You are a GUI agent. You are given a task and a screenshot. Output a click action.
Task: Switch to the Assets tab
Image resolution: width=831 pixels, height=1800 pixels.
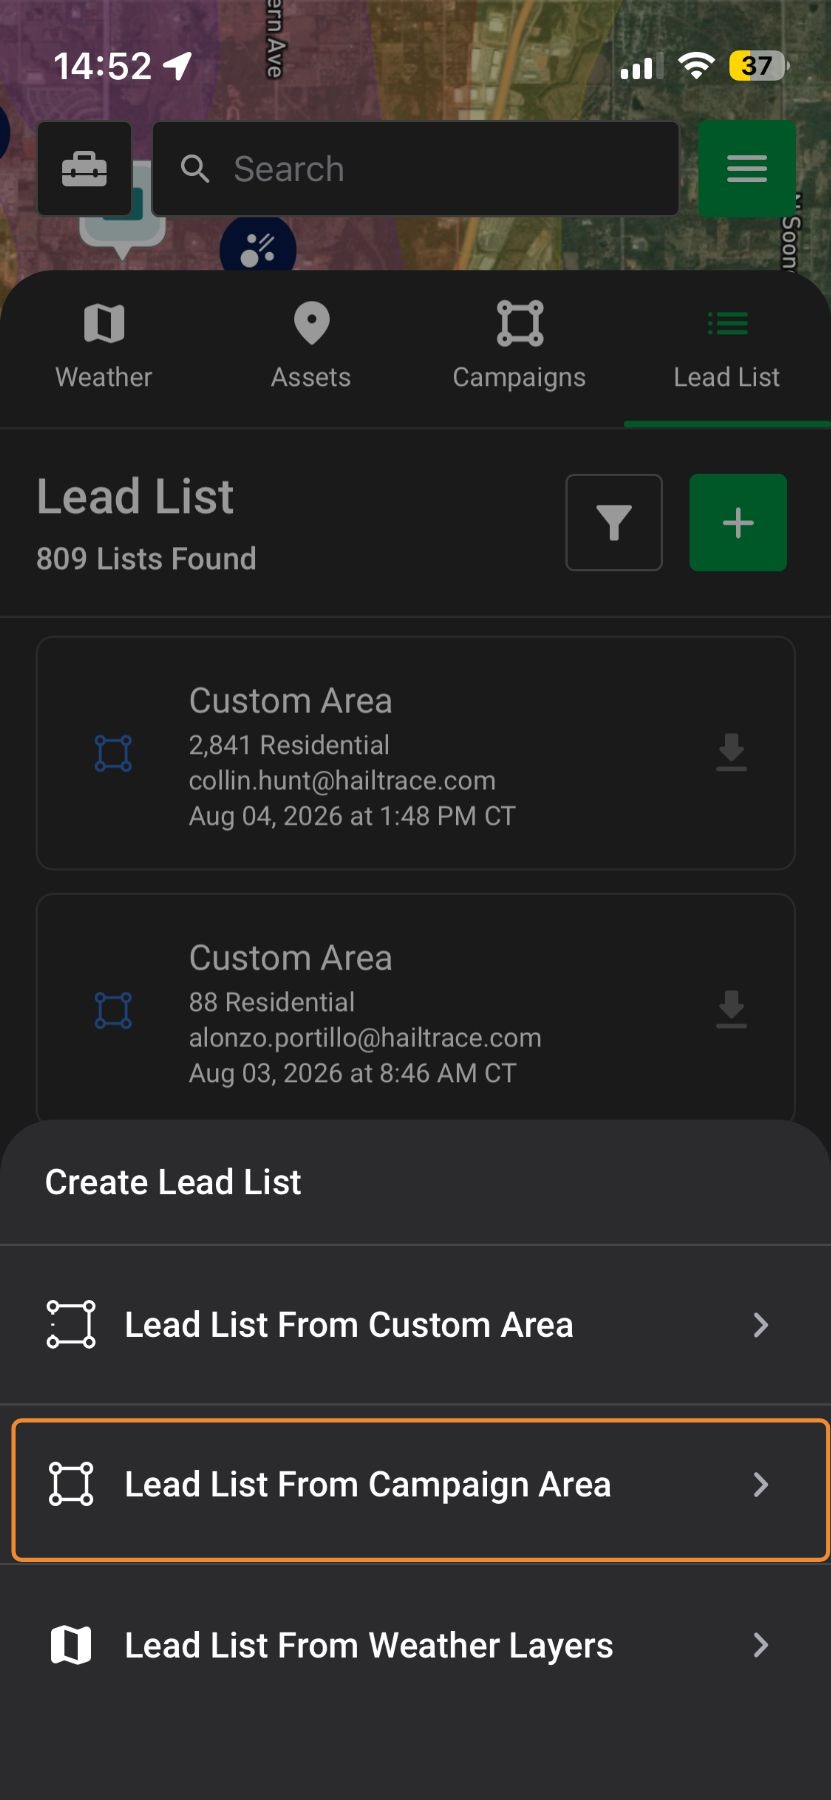click(x=311, y=347)
